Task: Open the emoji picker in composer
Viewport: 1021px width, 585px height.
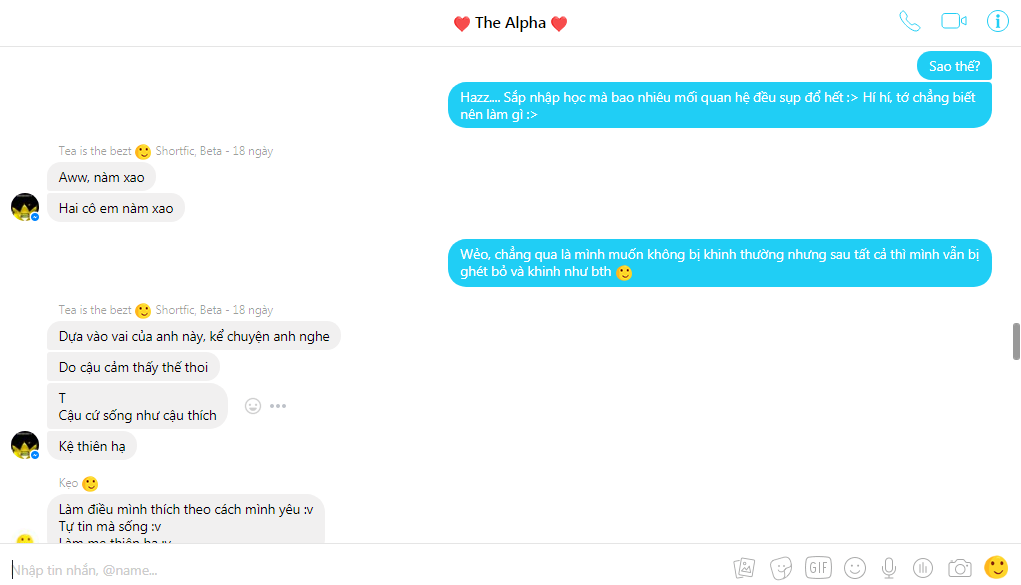Action: pos(855,568)
